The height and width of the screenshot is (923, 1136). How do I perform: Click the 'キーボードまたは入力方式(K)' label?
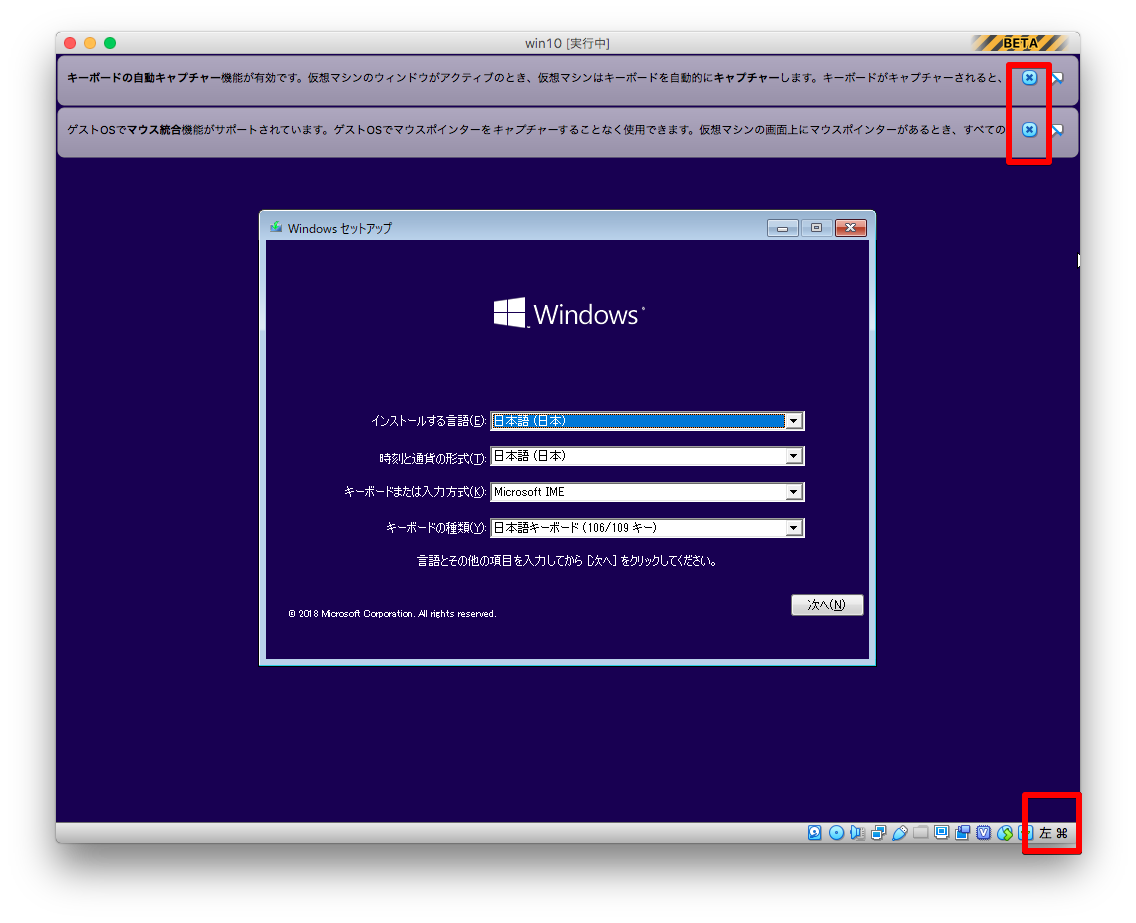point(415,492)
